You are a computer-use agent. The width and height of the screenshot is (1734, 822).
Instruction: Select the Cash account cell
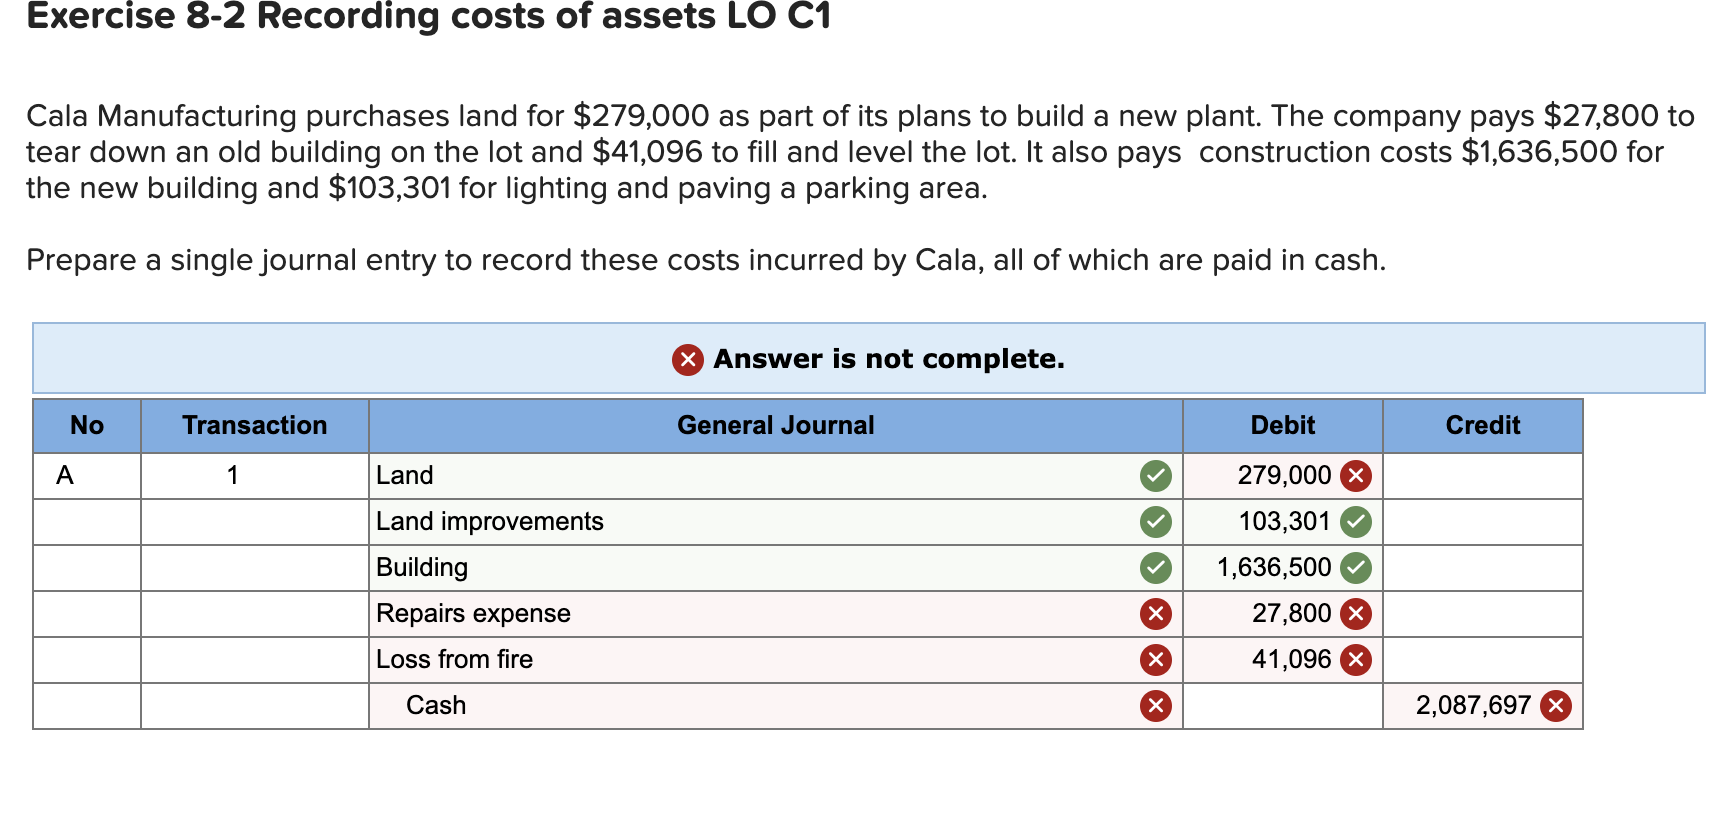pos(600,705)
